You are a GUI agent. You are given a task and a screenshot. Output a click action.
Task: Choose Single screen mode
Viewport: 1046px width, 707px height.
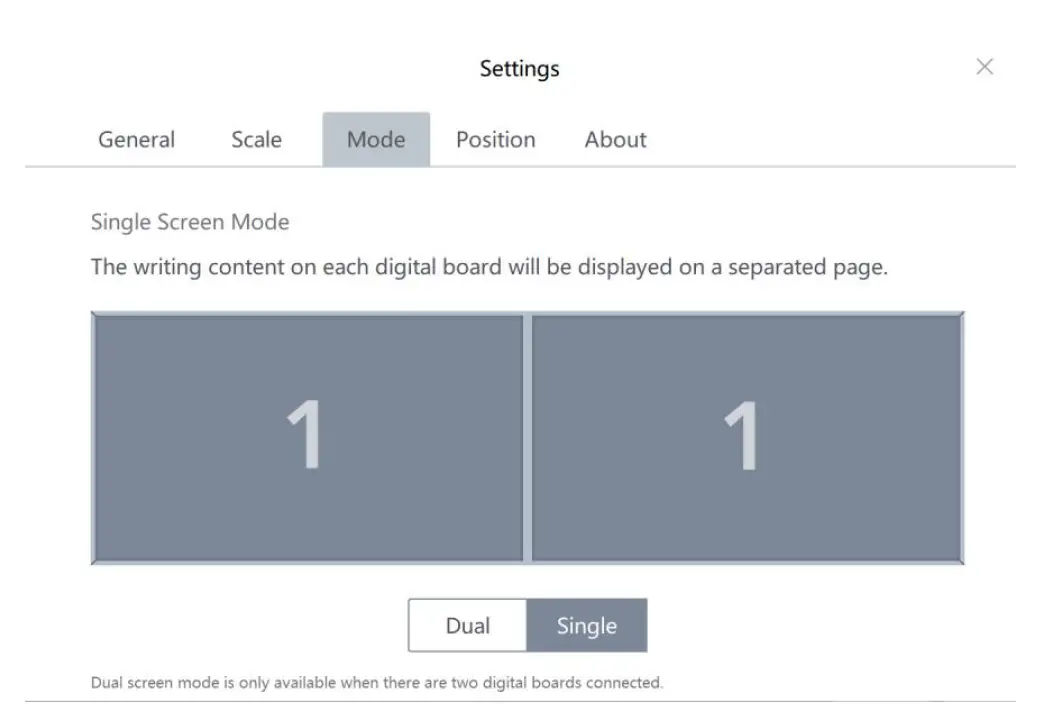(587, 625)
